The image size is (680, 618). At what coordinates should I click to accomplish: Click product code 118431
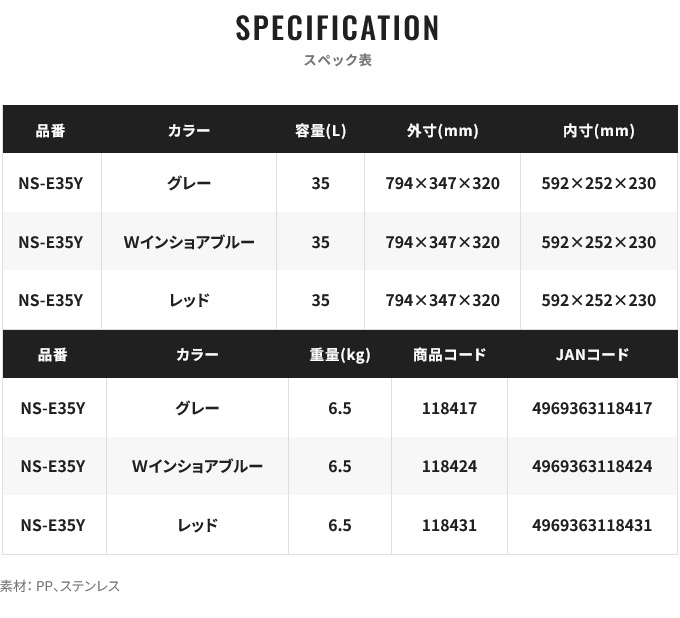[449, 525]
